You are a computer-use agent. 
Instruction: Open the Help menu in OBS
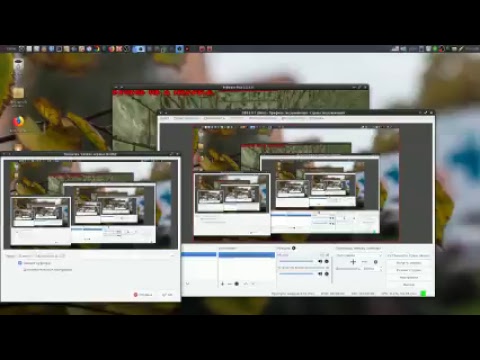[317, 118]
